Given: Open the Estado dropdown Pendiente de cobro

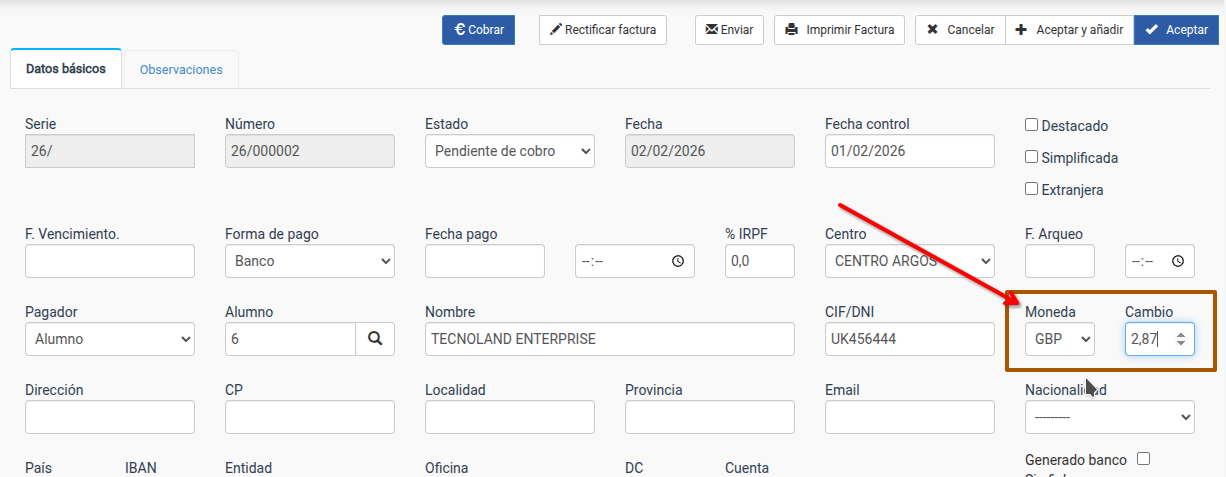Looking at the screenshot, I should 509,151.
